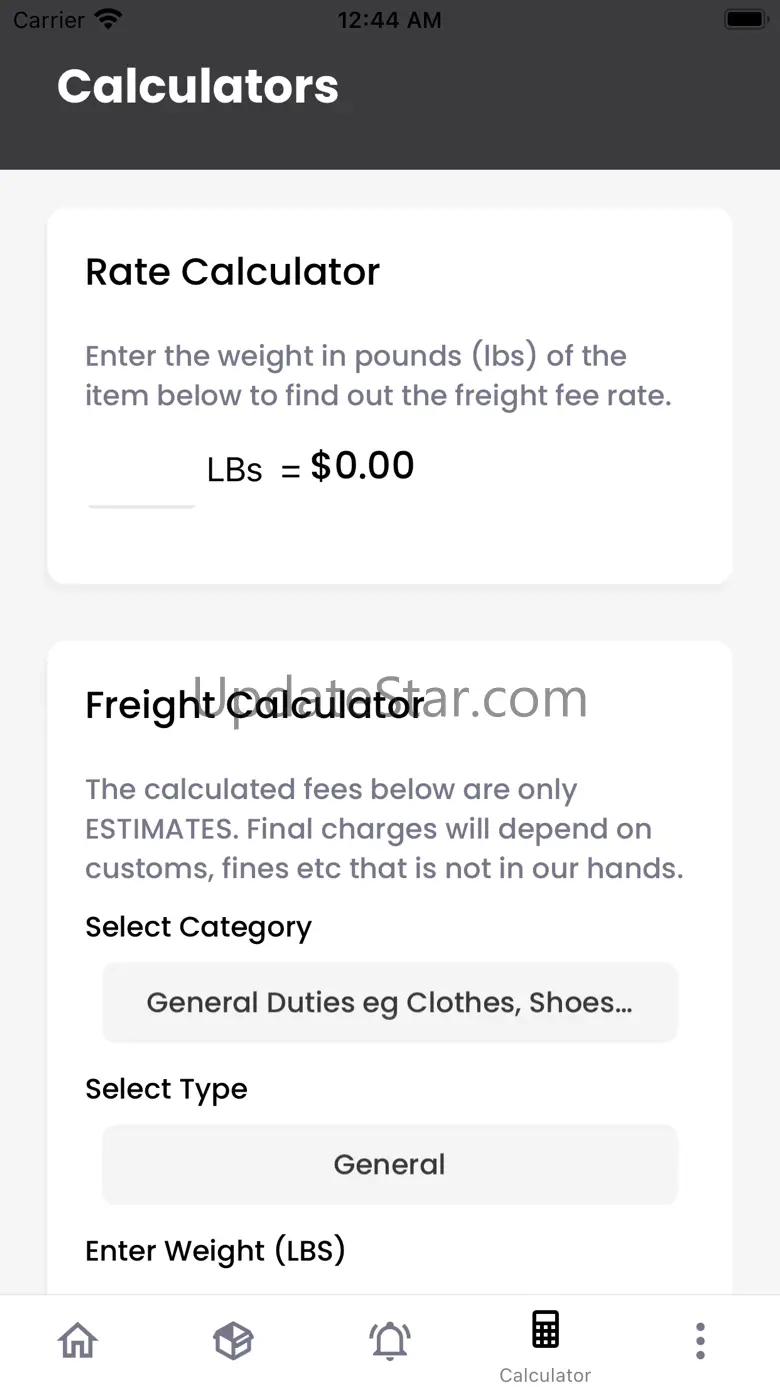
Task: Open the General type dropdown
Action: [390, 1164]
